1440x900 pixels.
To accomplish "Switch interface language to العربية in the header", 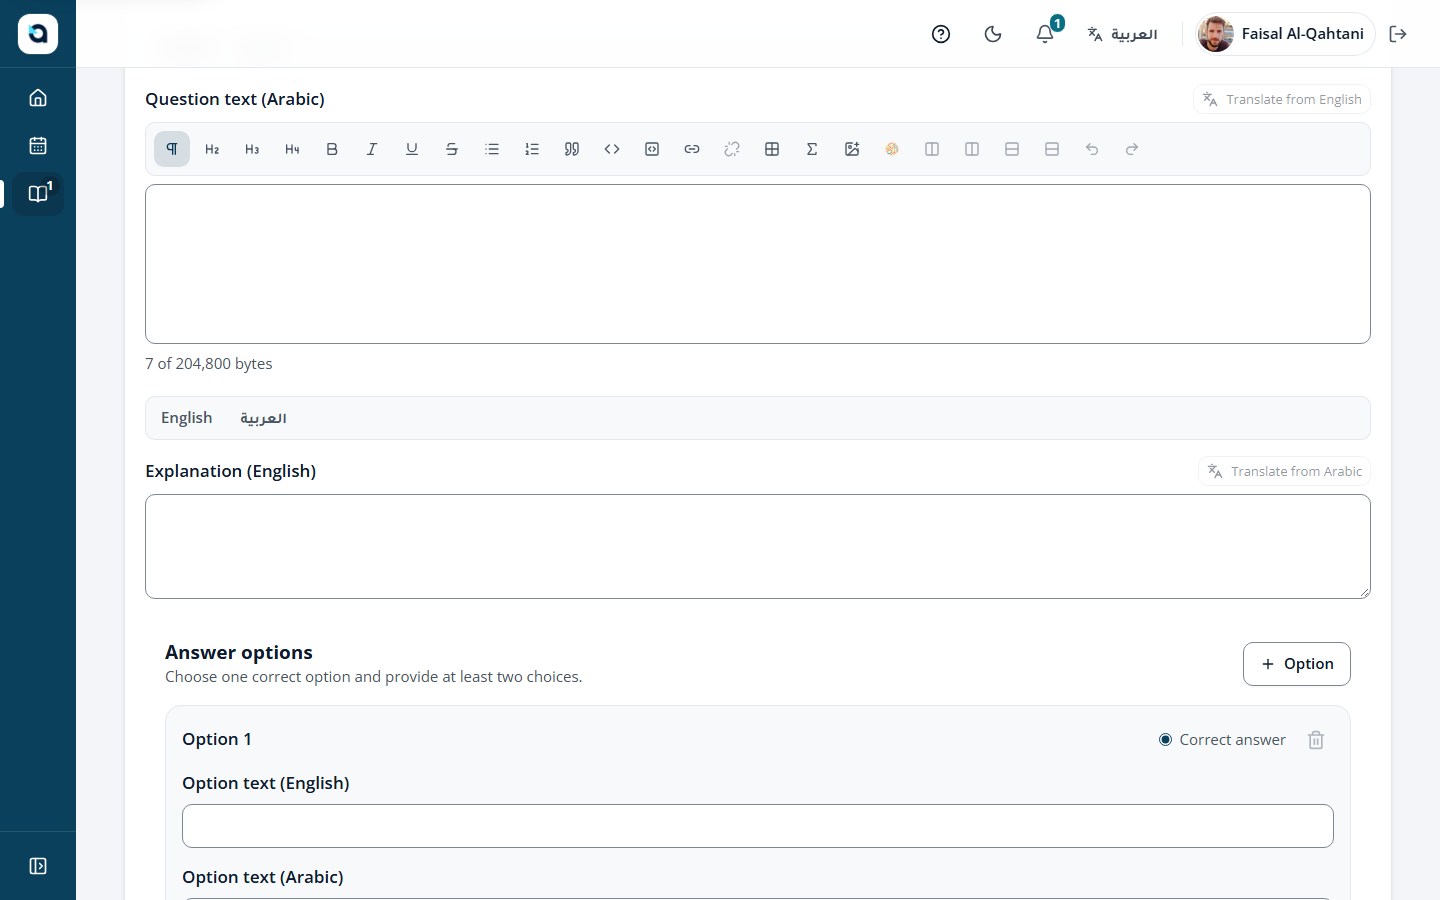I will (x=1123, y=34).
